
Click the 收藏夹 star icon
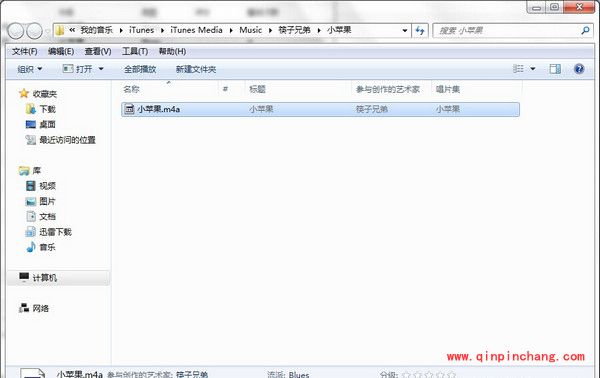(x=24, y=93)
